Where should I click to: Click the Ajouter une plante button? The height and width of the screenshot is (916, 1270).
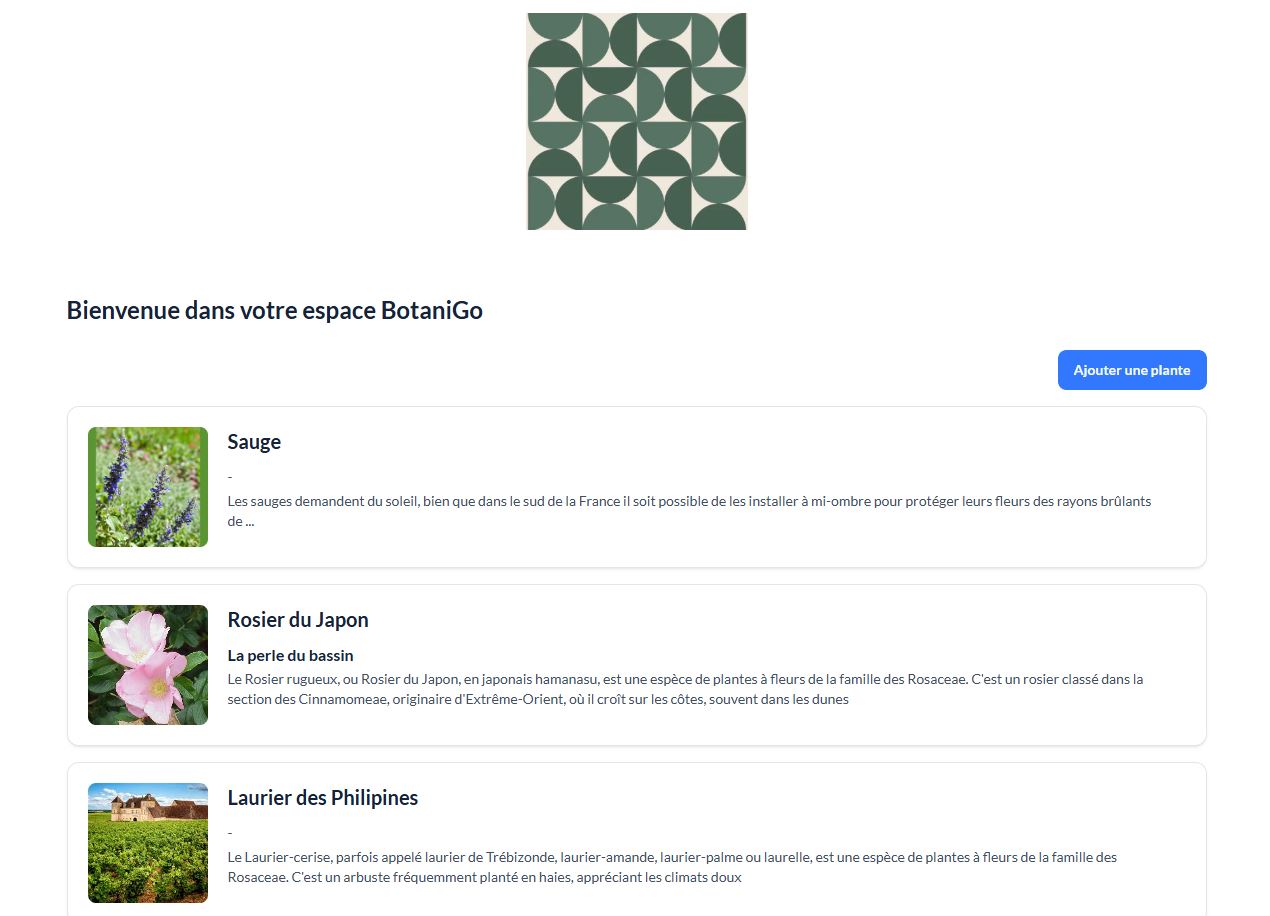click(x=1132, y=370)
